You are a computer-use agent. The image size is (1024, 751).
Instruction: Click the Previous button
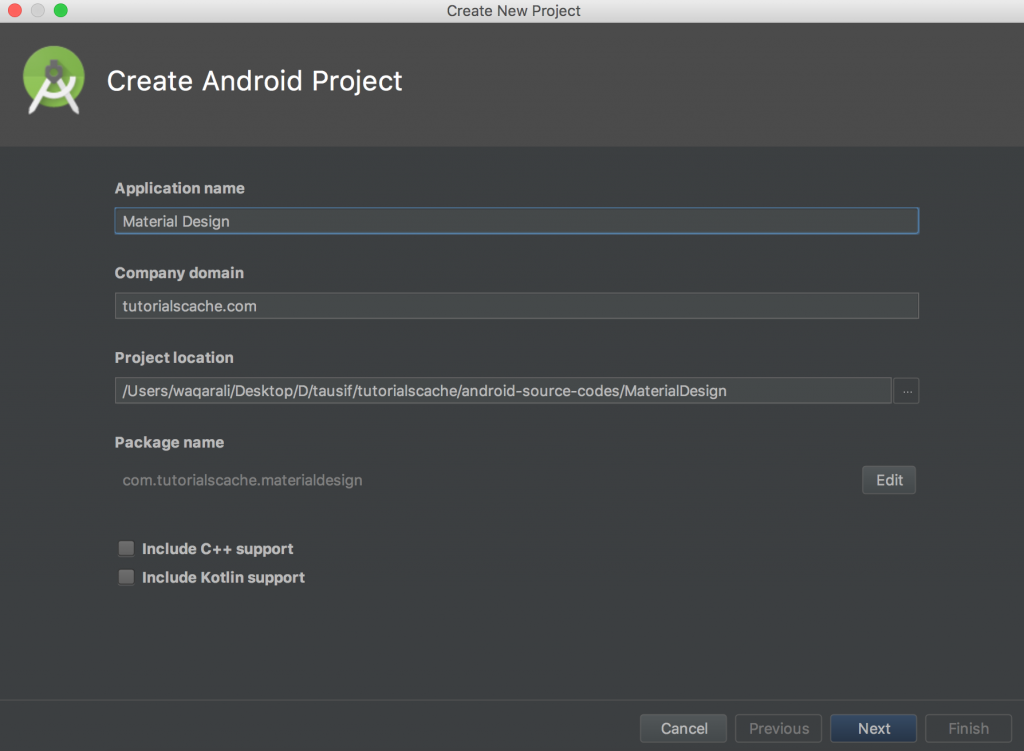[778, 728]
